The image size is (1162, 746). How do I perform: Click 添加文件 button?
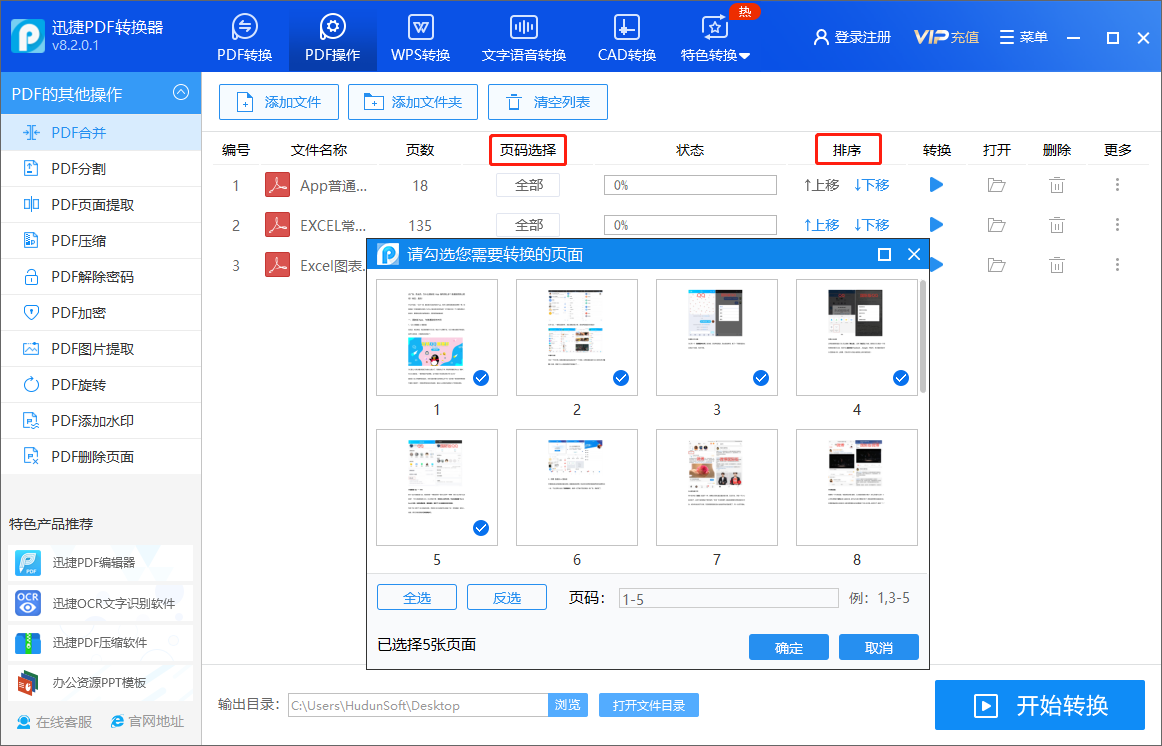tap(279, 102)
